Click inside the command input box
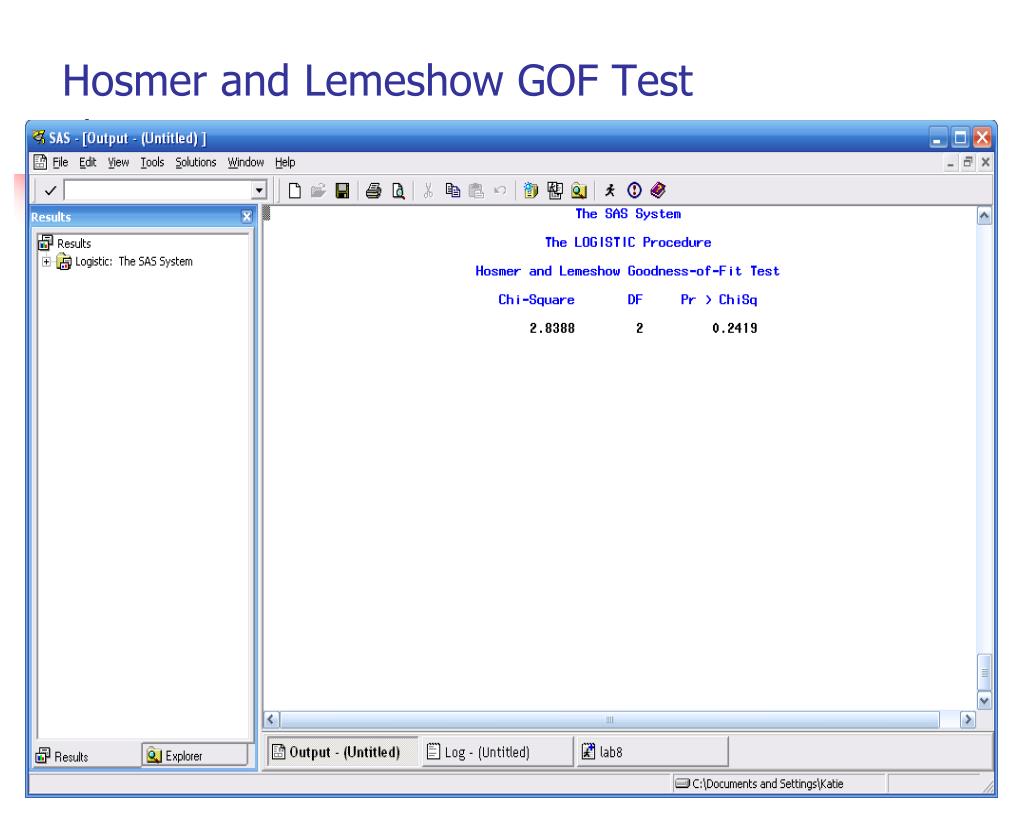 [158, 190]
